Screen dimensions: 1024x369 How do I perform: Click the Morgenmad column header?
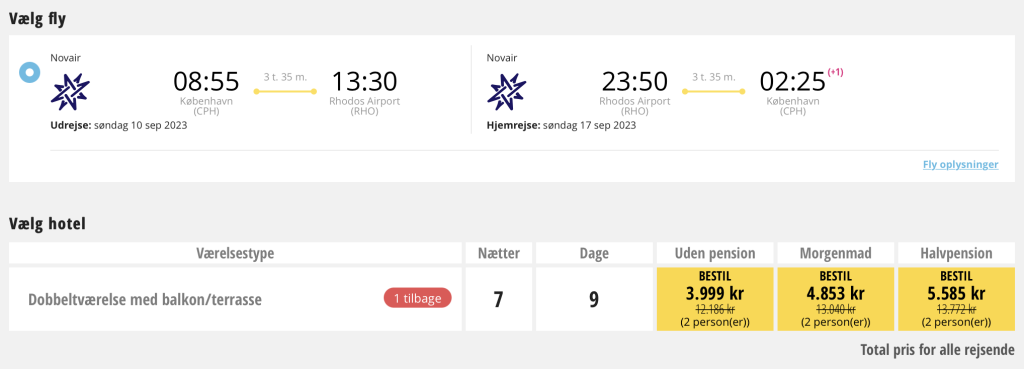(836, 253)
